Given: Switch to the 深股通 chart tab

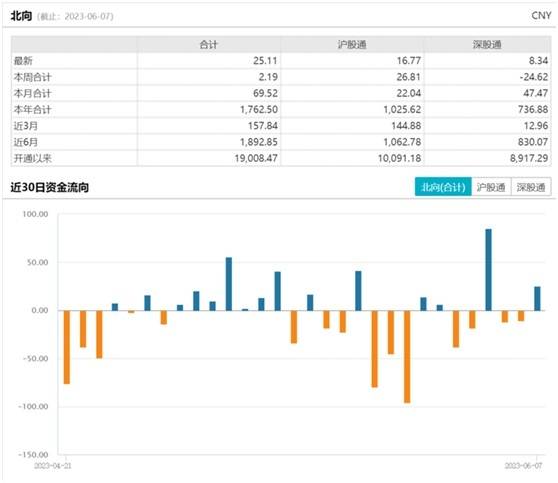Looking at the screenshot, I should tap(531, 187).
